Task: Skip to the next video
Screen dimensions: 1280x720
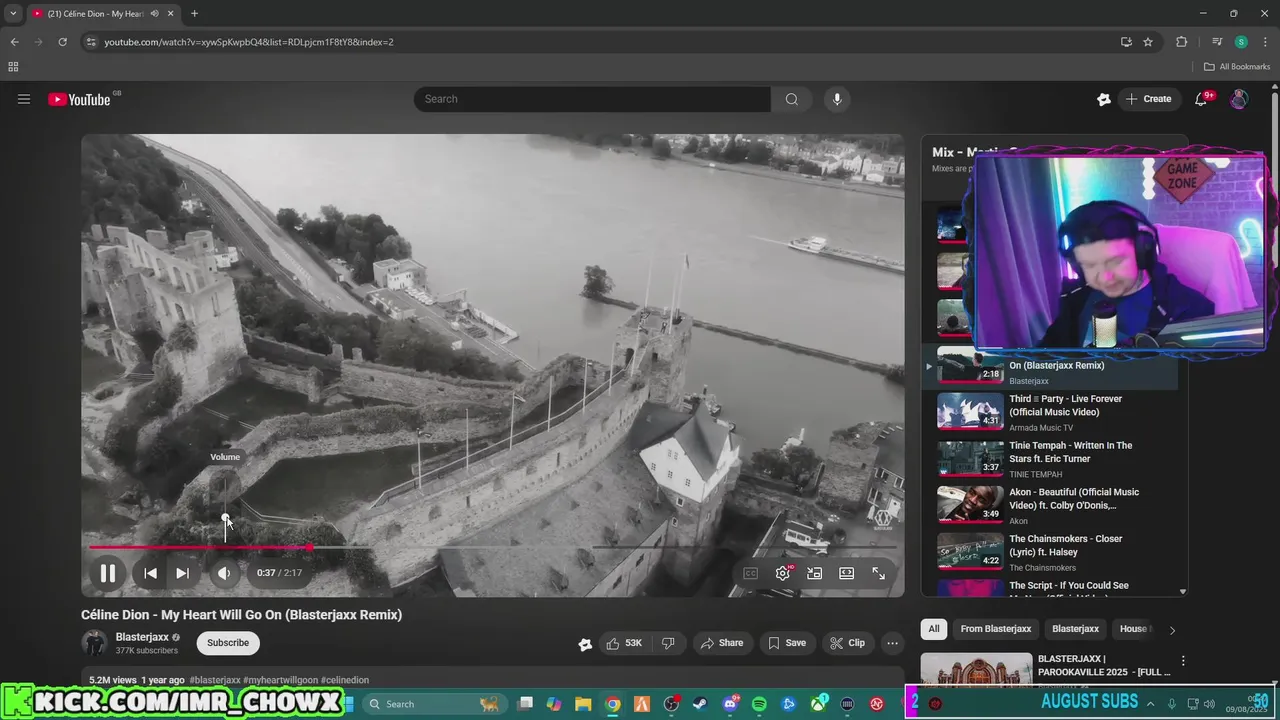Action: [182, 573]
